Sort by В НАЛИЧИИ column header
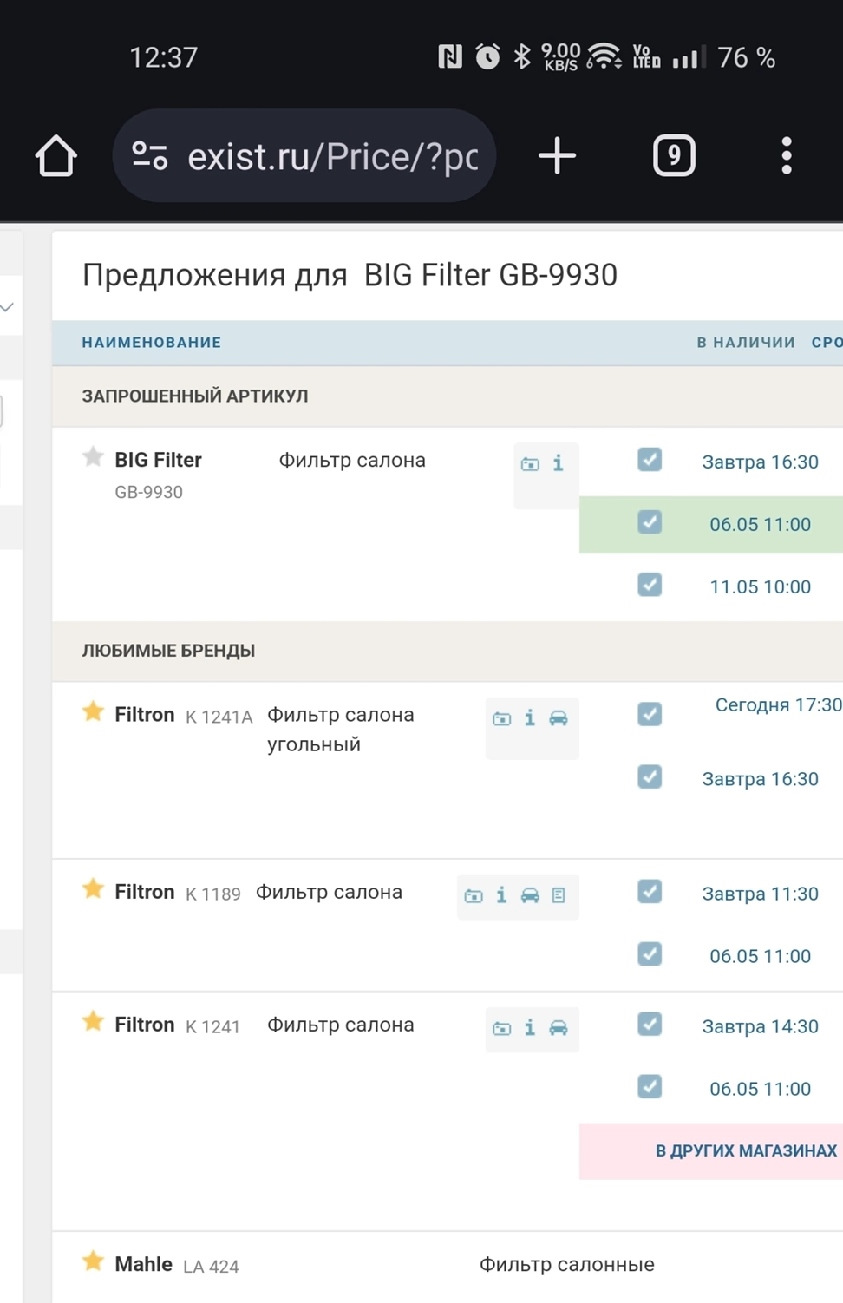Screen dimensions: 843x1303 tap(745, 342)
